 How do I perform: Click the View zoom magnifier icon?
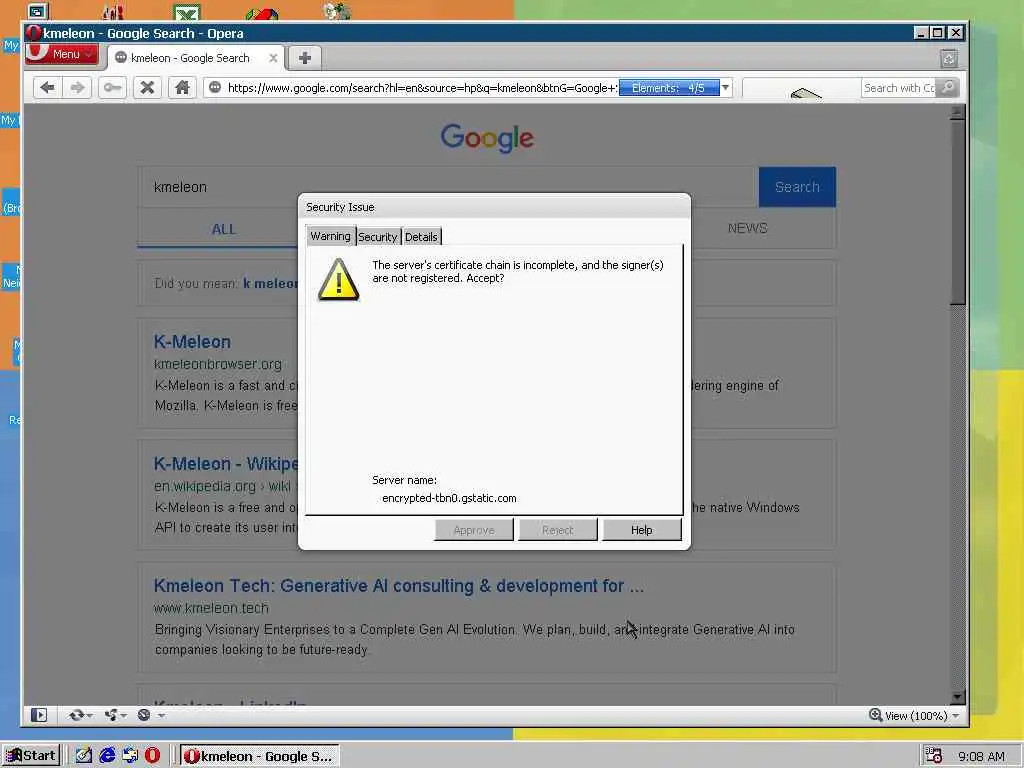875,715
